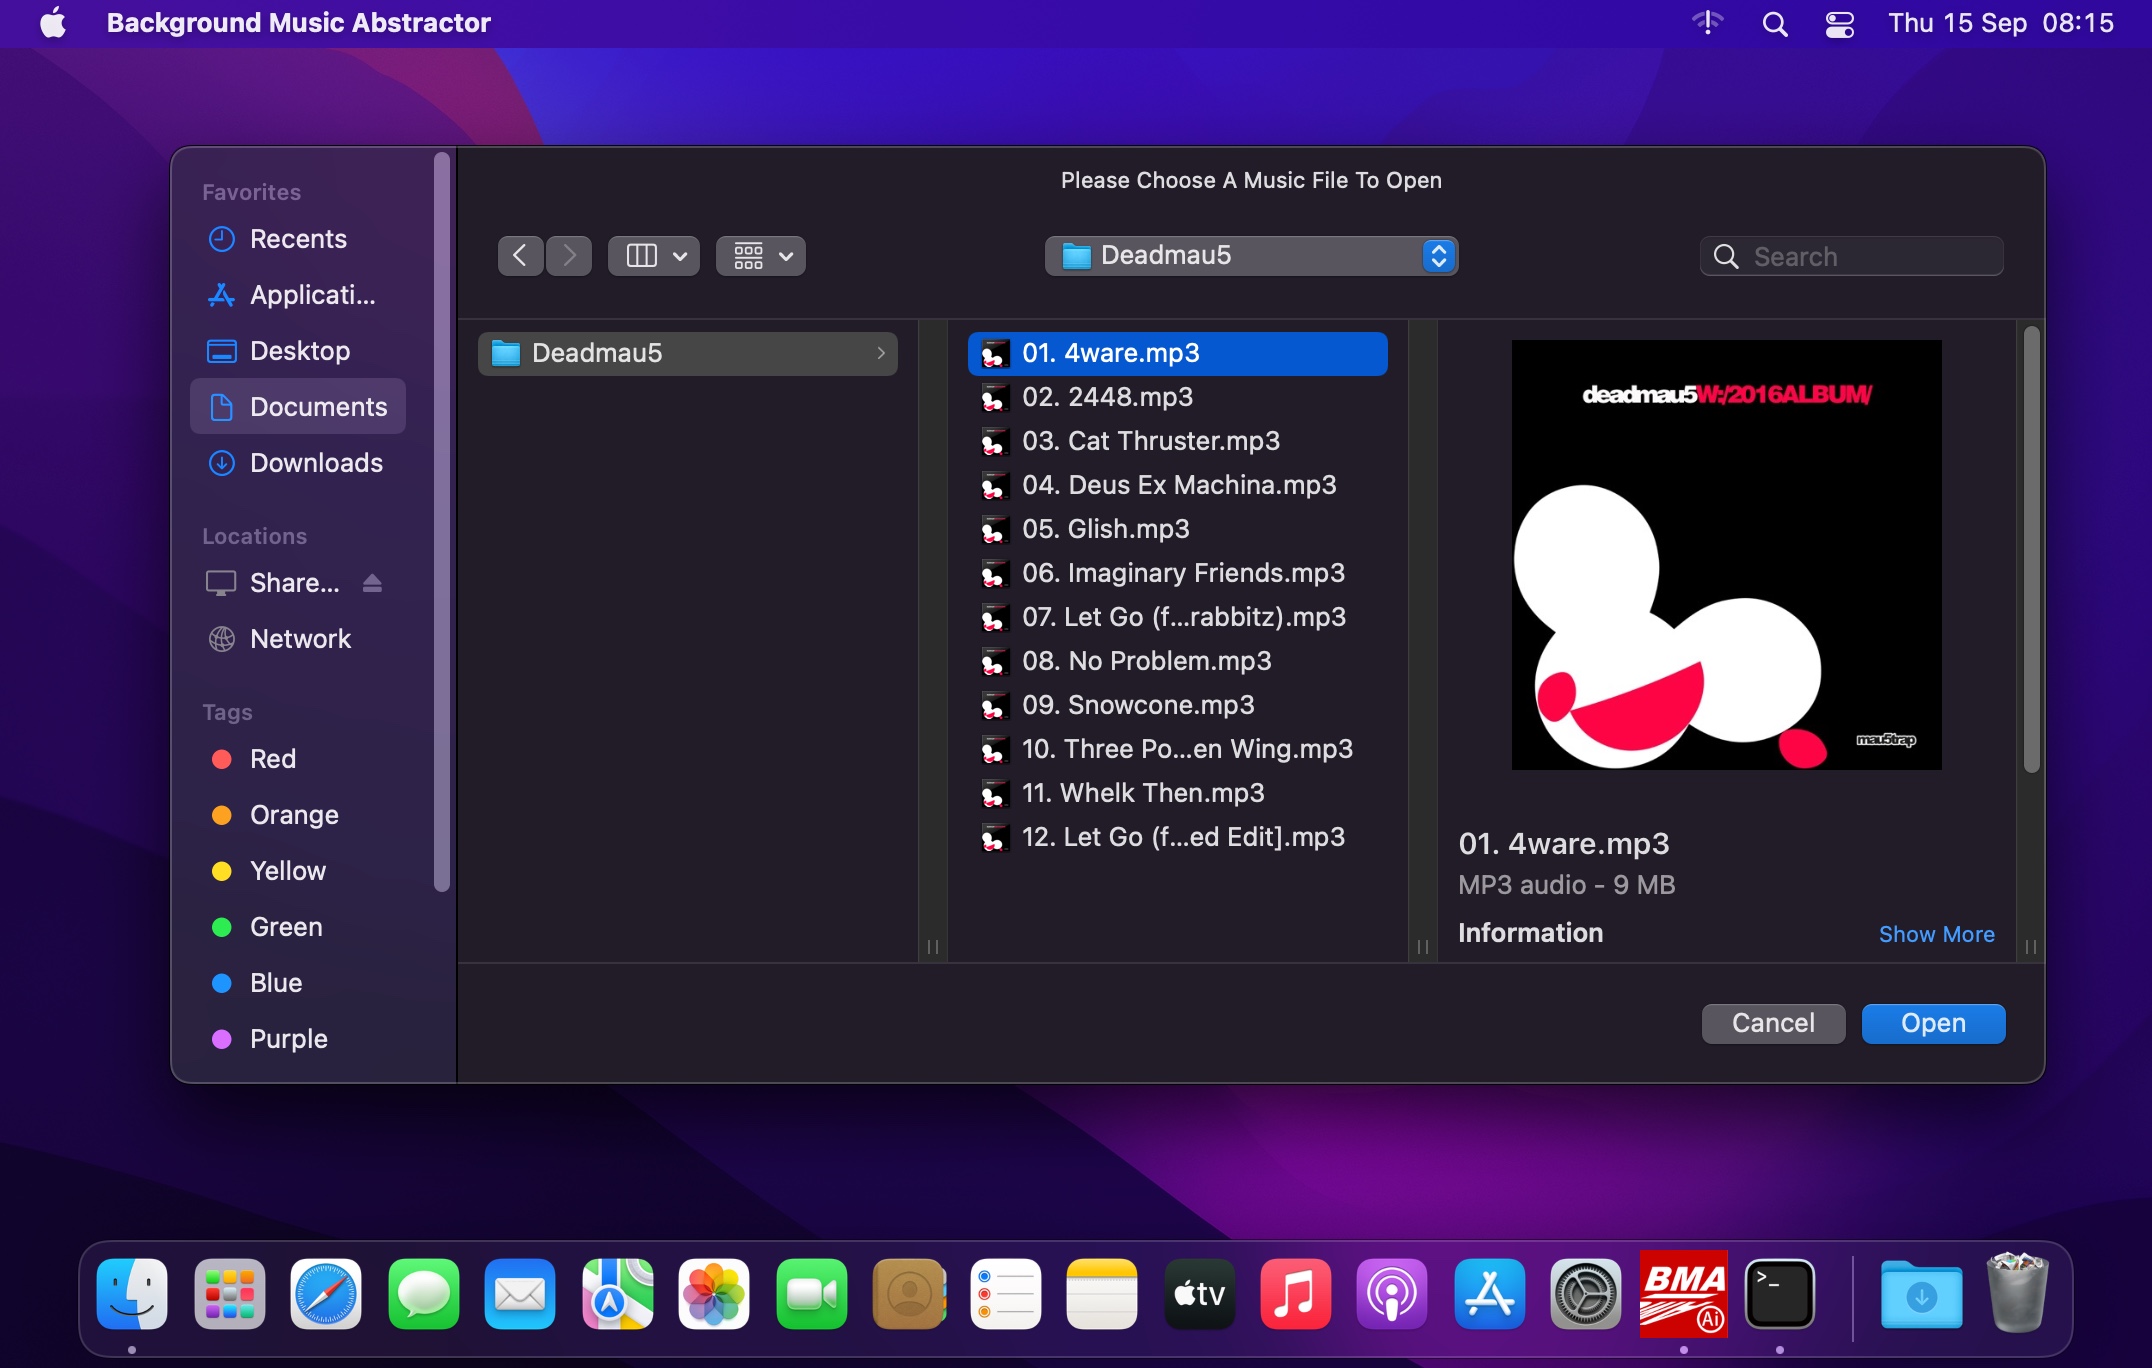Click the forward navigation arrow
Screen dimensions: 2152x1368
pyautogui.click(x=569, y=256)
